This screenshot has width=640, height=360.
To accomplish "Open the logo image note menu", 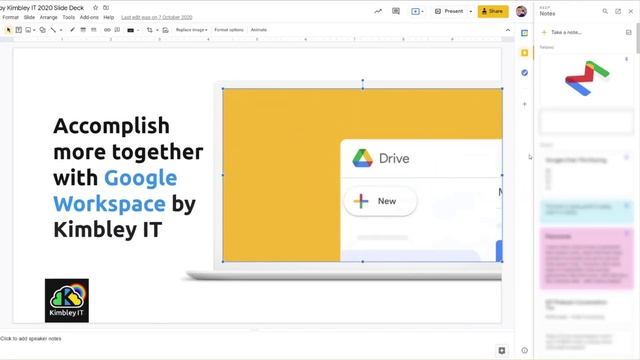I will [627, 60].
